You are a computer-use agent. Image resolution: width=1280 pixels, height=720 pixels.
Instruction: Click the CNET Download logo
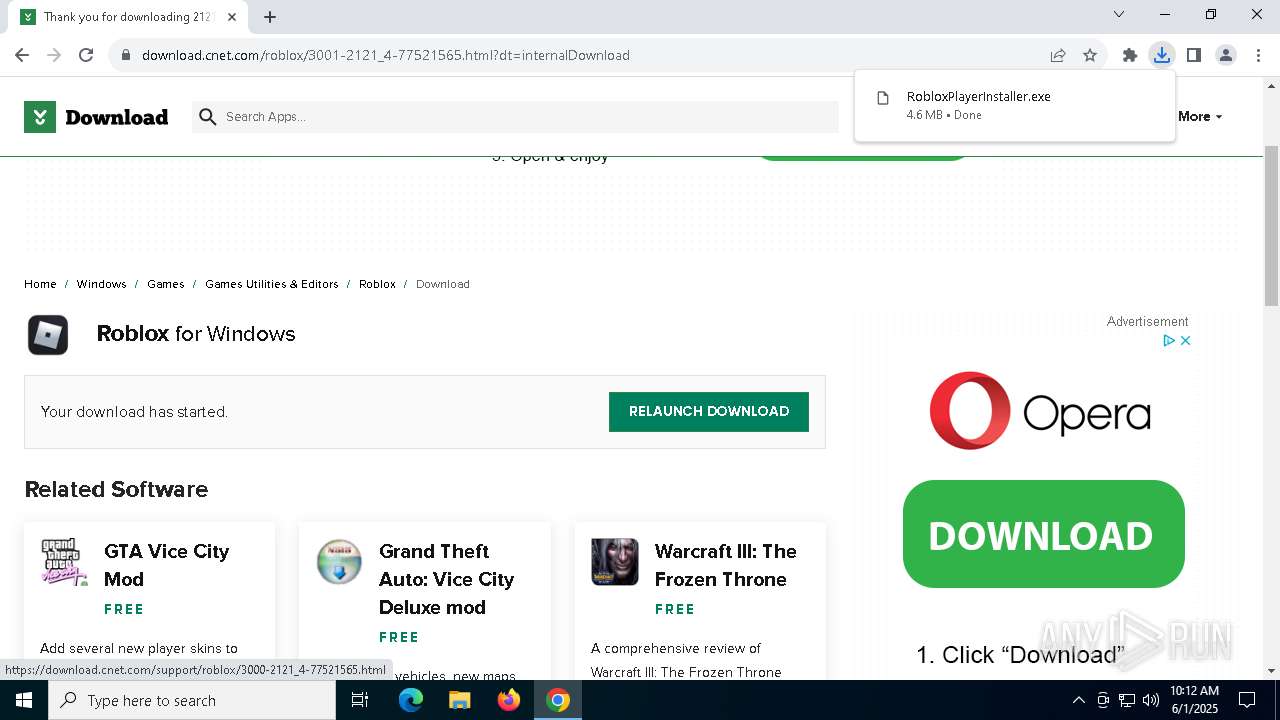(x=96, y=117)
